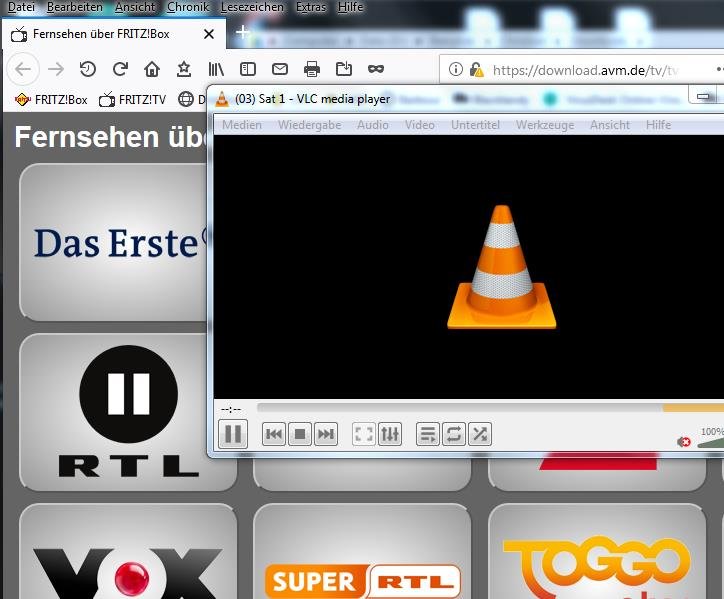The width and height of the screenshot is (724, 599).
Task: Open Firefox Chronik menu
Action: [188, 7]
